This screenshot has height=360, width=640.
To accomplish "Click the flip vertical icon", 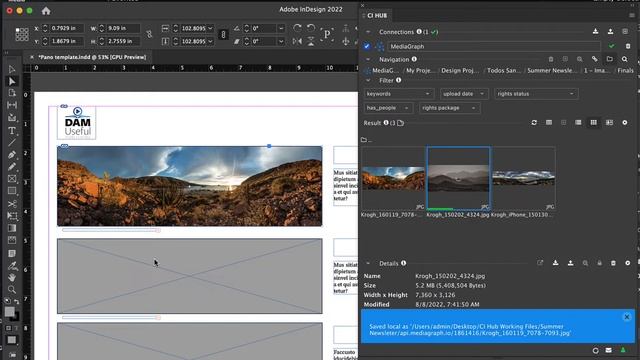I will click(311, 41).
